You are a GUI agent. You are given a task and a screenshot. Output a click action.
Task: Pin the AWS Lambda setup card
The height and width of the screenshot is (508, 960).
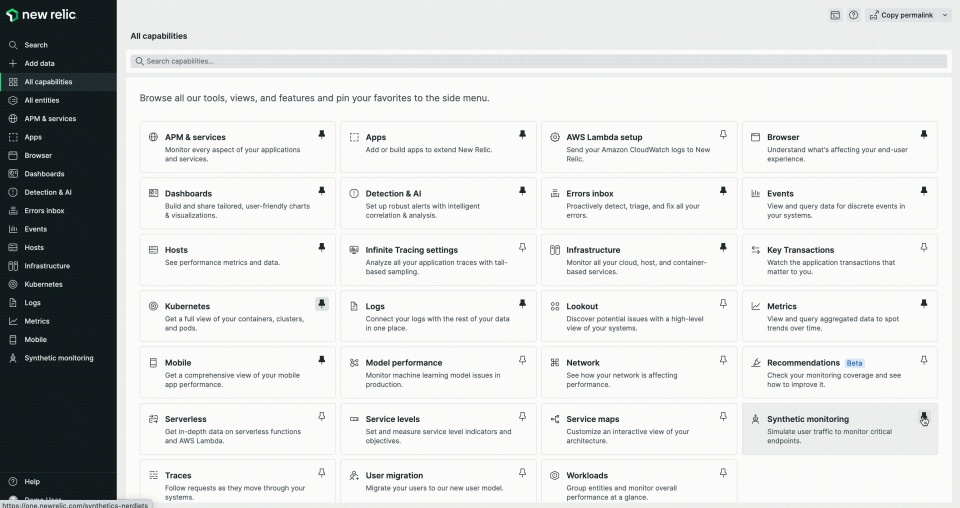pos(723,135)
